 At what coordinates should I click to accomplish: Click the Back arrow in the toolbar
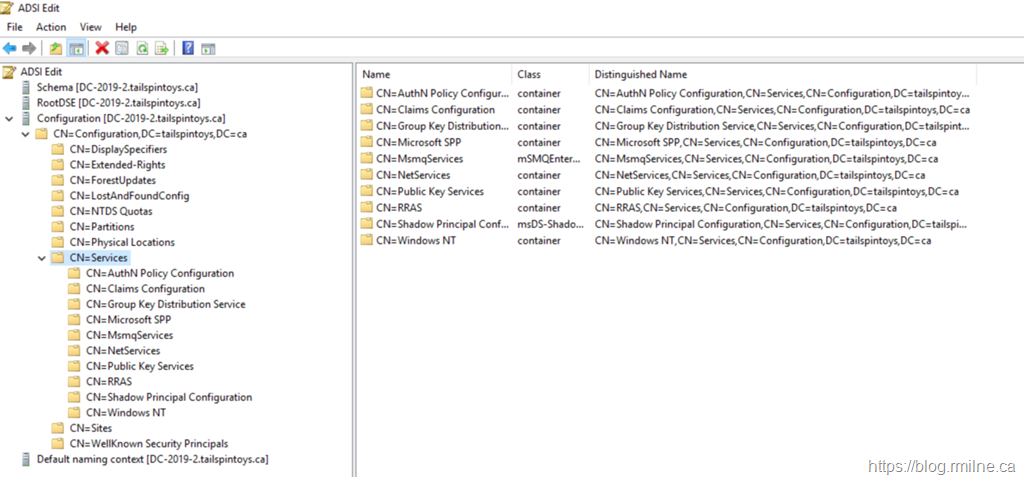pyautogui.click(x=10, y=48)
